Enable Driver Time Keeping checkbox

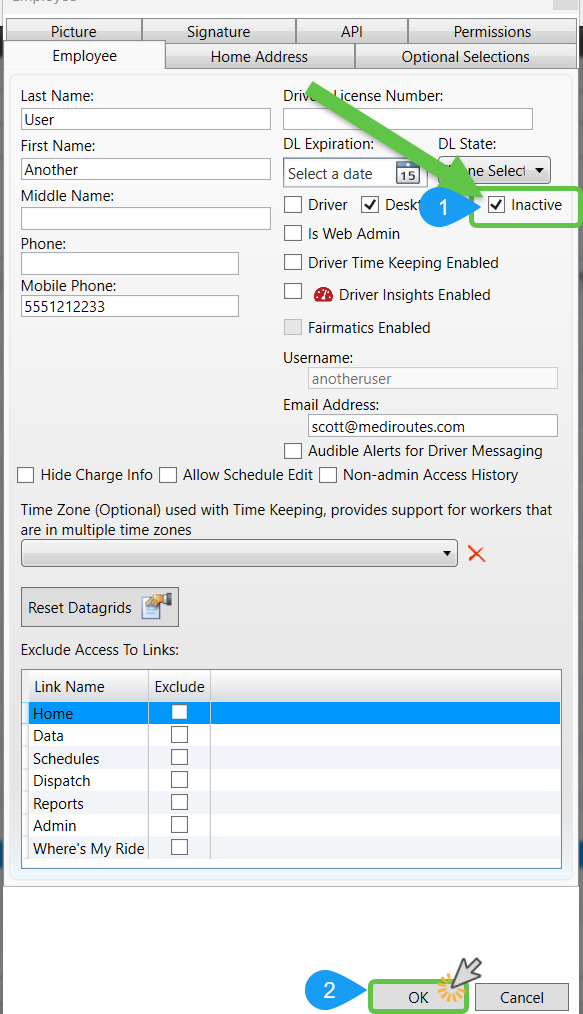(293, 262)
